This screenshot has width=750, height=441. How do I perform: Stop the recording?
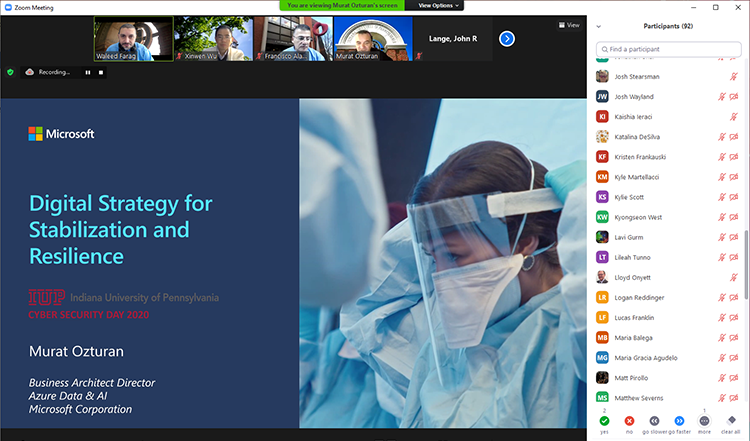pyautogui.click(x=101, y=72)
